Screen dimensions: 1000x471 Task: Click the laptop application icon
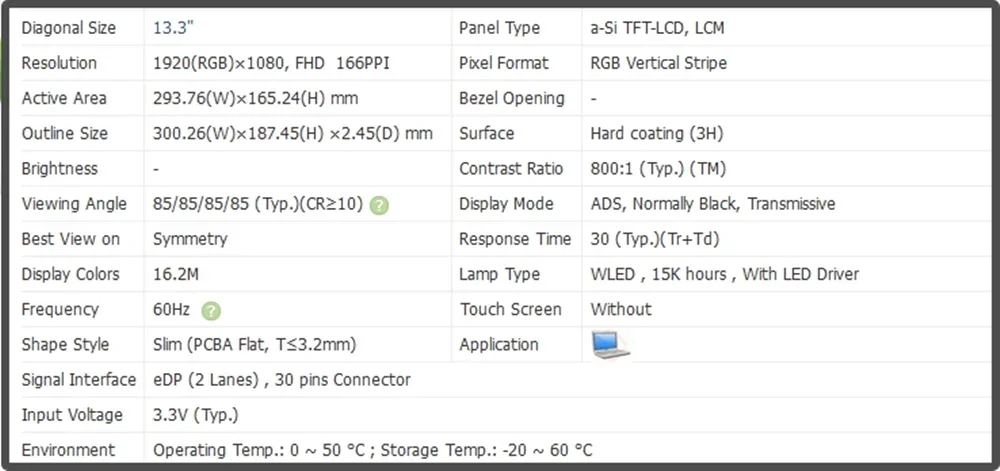click(610, 345)
